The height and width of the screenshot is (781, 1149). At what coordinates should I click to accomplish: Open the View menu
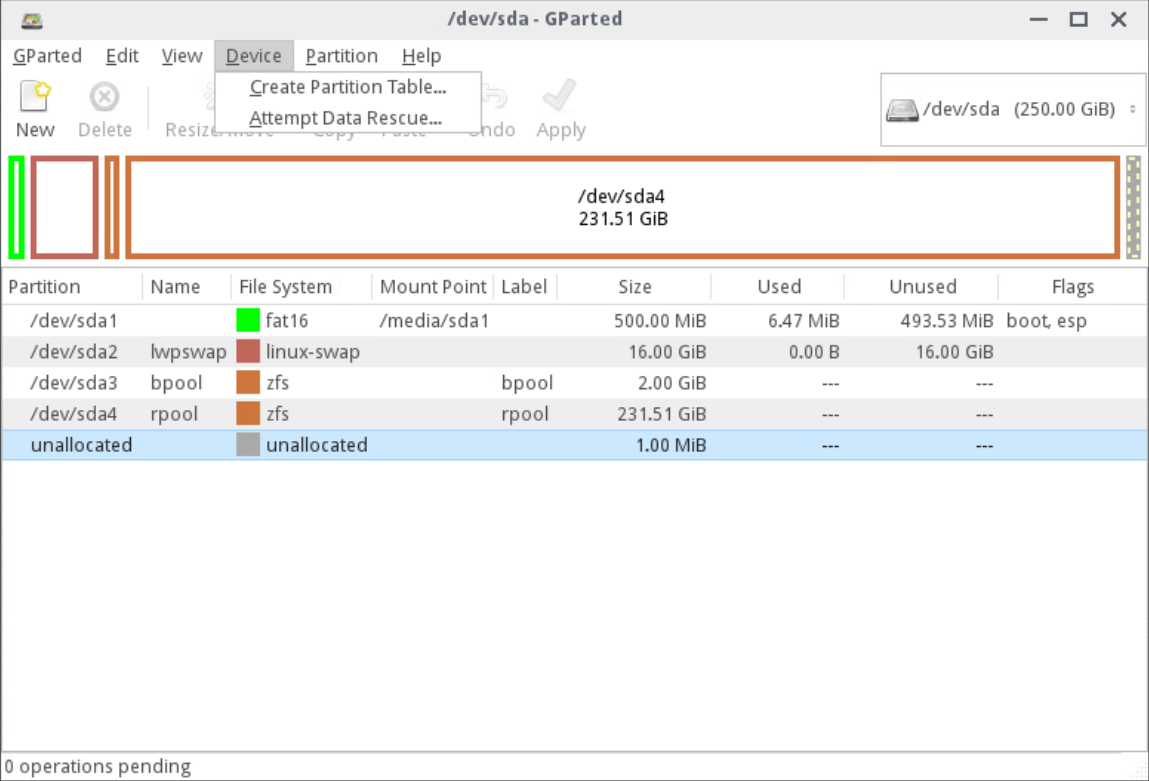coord(182,56)
